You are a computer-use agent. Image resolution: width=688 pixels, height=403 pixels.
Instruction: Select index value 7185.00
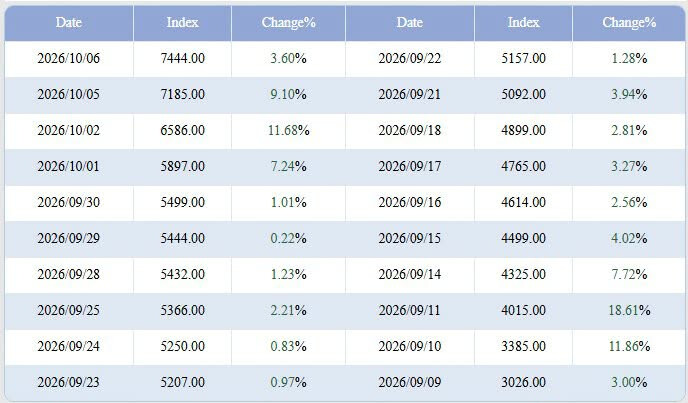[183, 94]
